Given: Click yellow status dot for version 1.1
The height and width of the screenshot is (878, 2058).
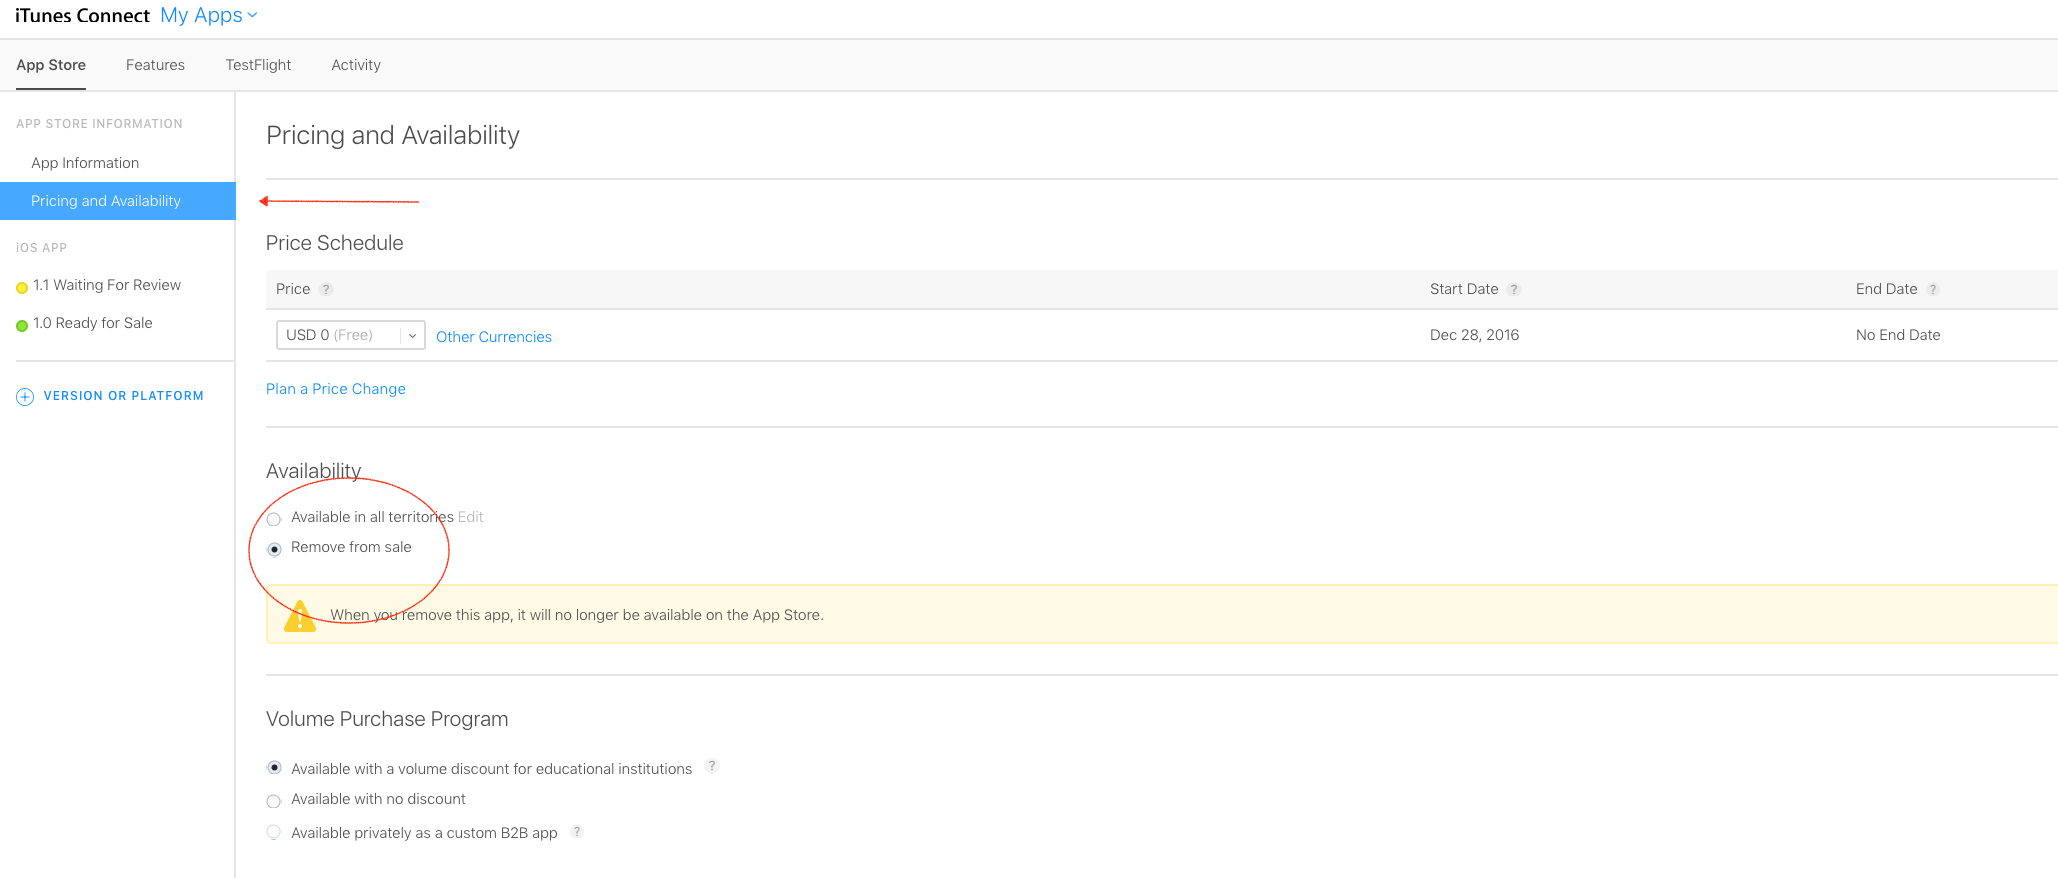Looking at the screenshot, I should point(22,287).
